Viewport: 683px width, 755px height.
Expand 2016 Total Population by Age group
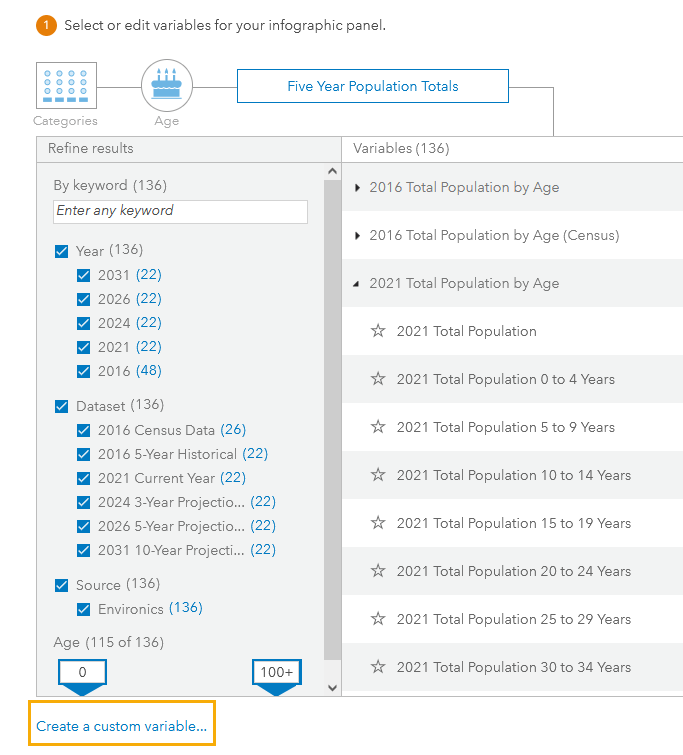click(359, 188)
